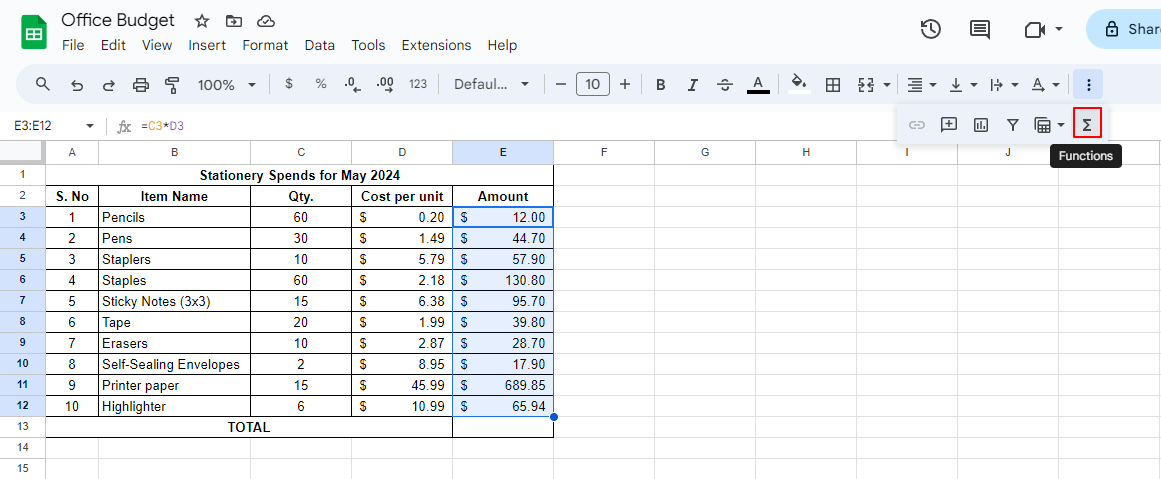Print the spreadsheet
This screenshot has height=479, width=1161.
(141, 84)
